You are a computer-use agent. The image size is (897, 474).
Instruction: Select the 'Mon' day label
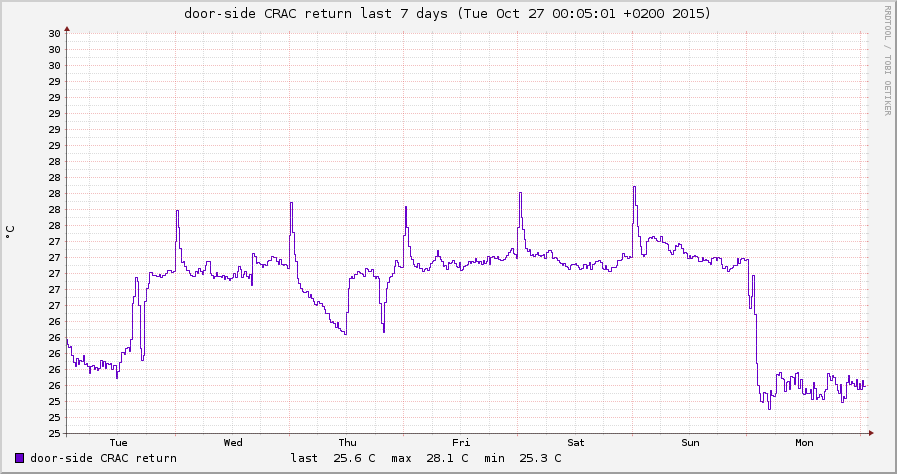point(804,442)
